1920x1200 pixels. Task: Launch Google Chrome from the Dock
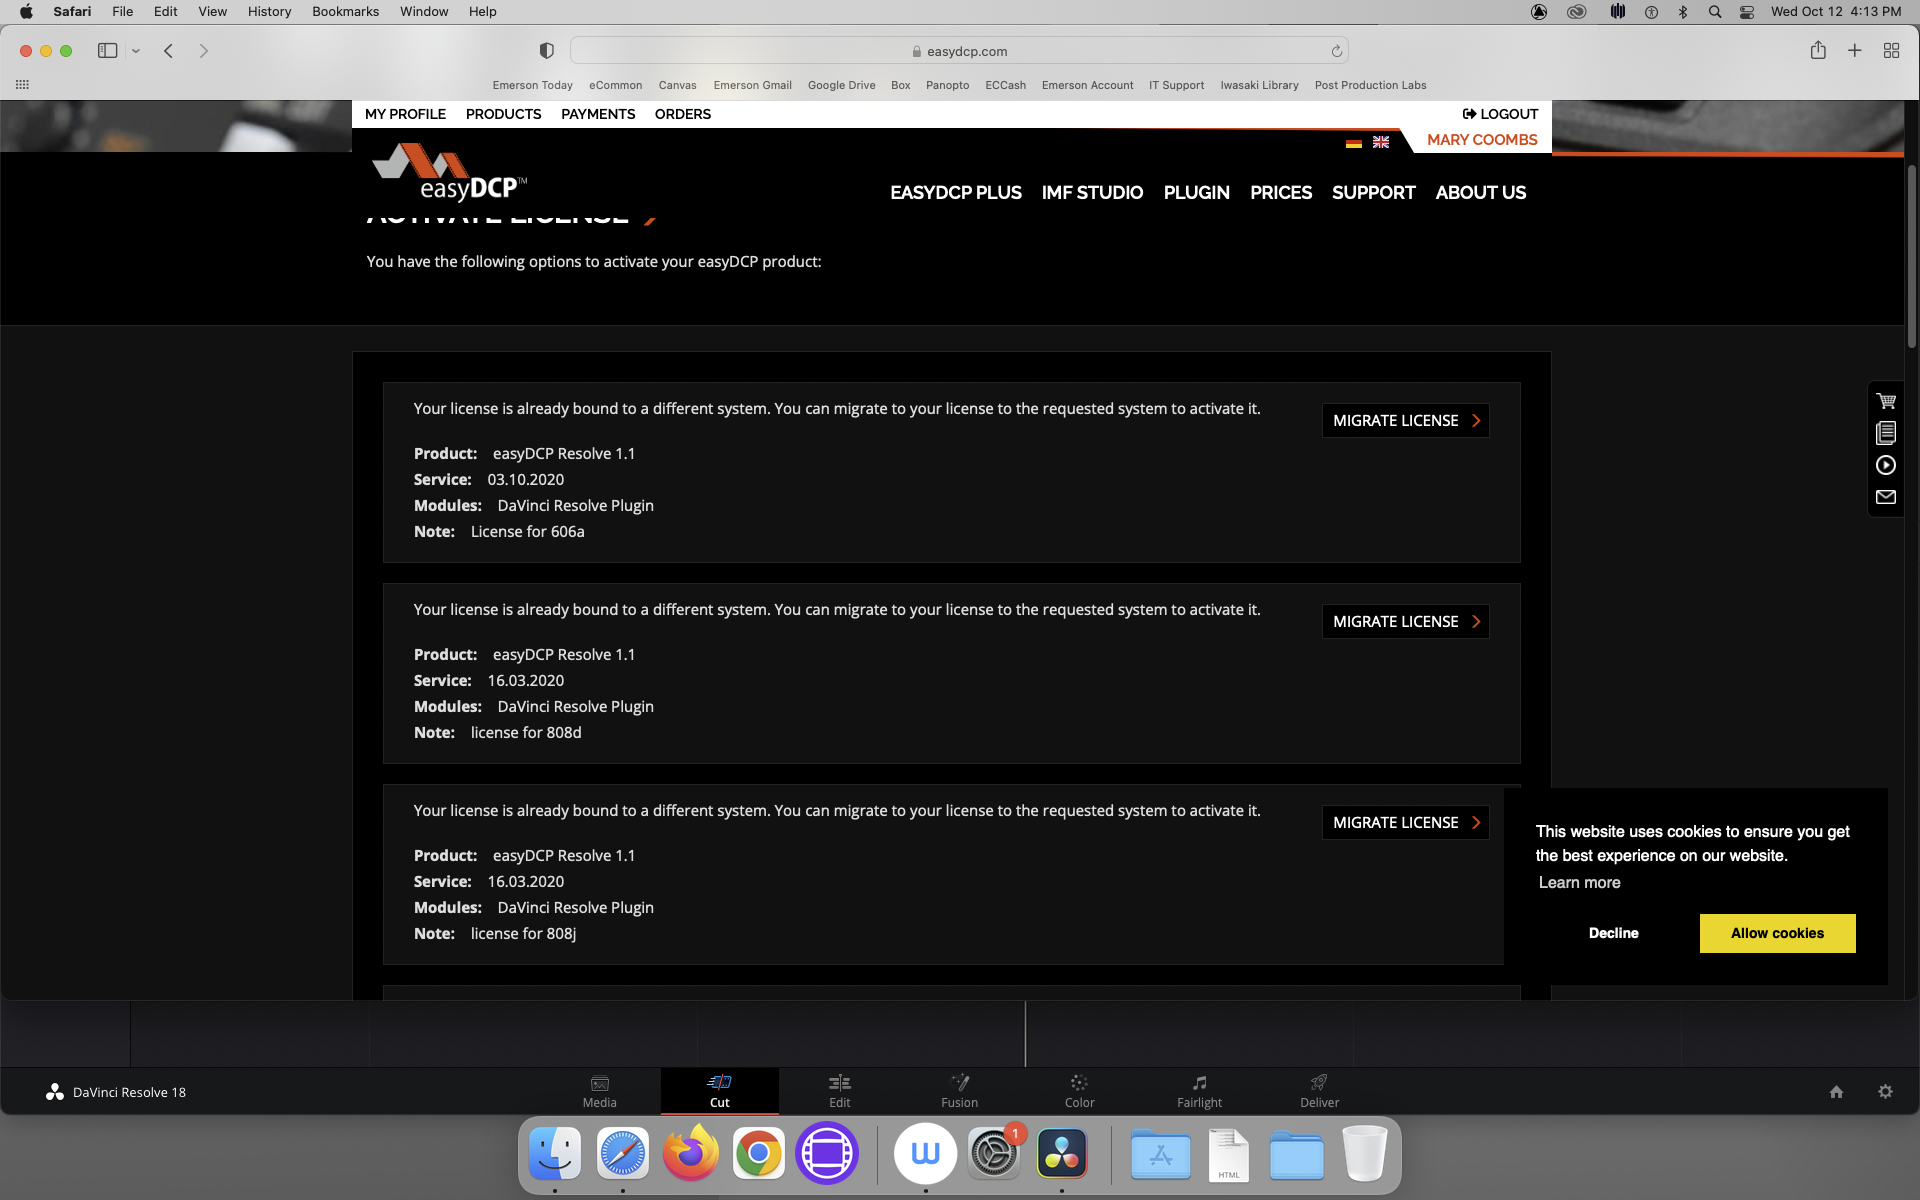pos(759,1154)
